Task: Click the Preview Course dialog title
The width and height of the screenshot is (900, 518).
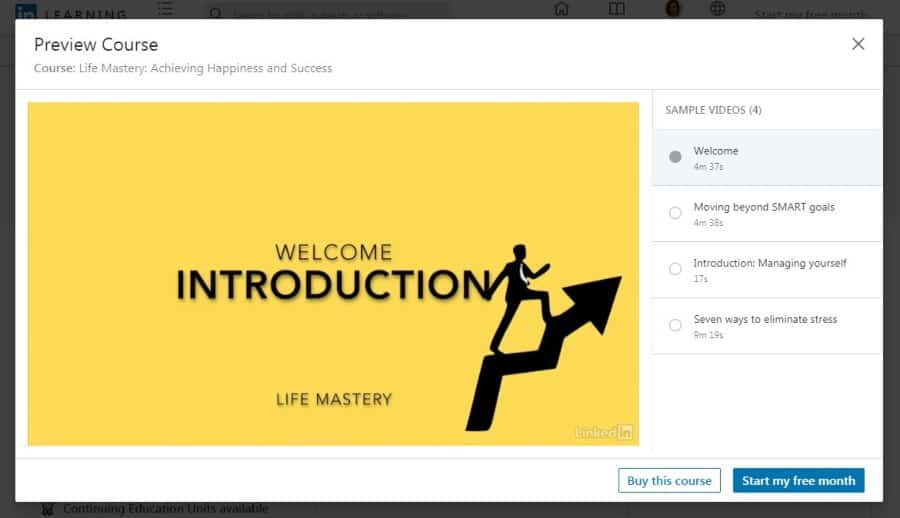Action: [x=96, y=45]
